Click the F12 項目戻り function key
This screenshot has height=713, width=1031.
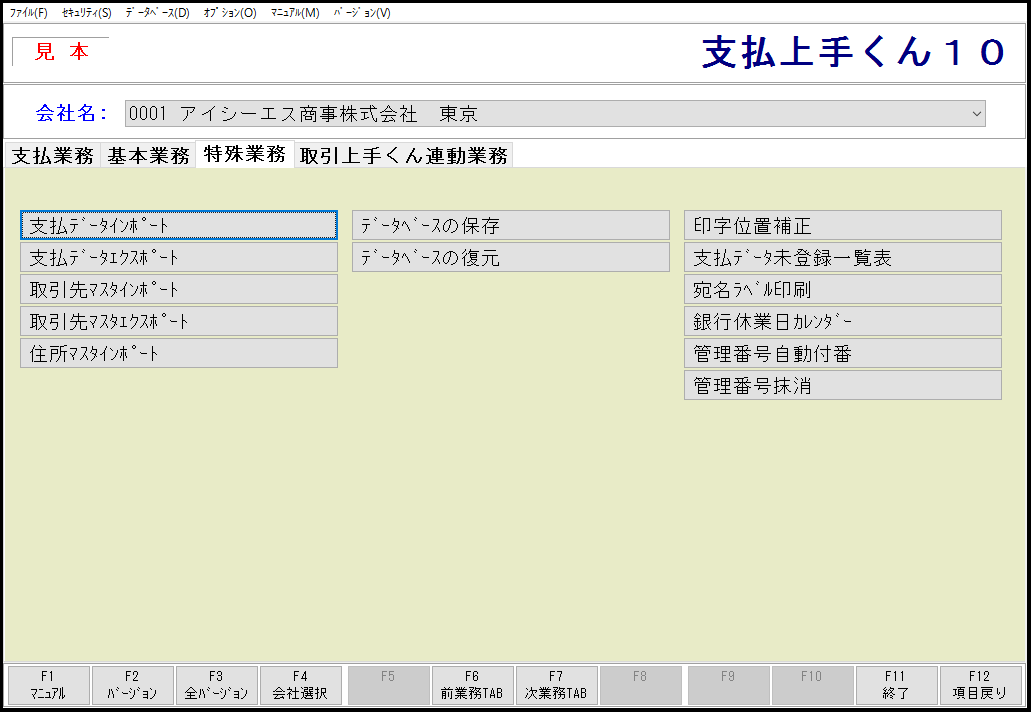tap(980, 685)
